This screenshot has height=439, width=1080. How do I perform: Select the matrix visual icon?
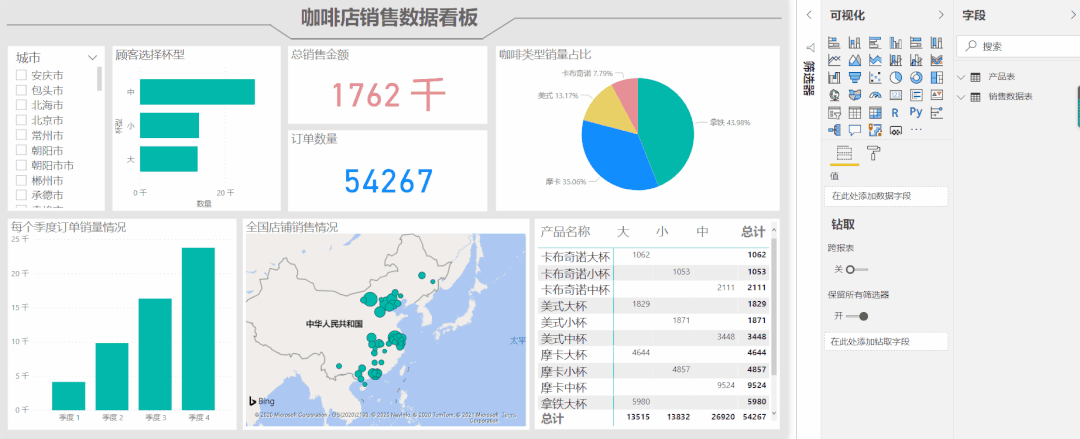pos(875,112)
